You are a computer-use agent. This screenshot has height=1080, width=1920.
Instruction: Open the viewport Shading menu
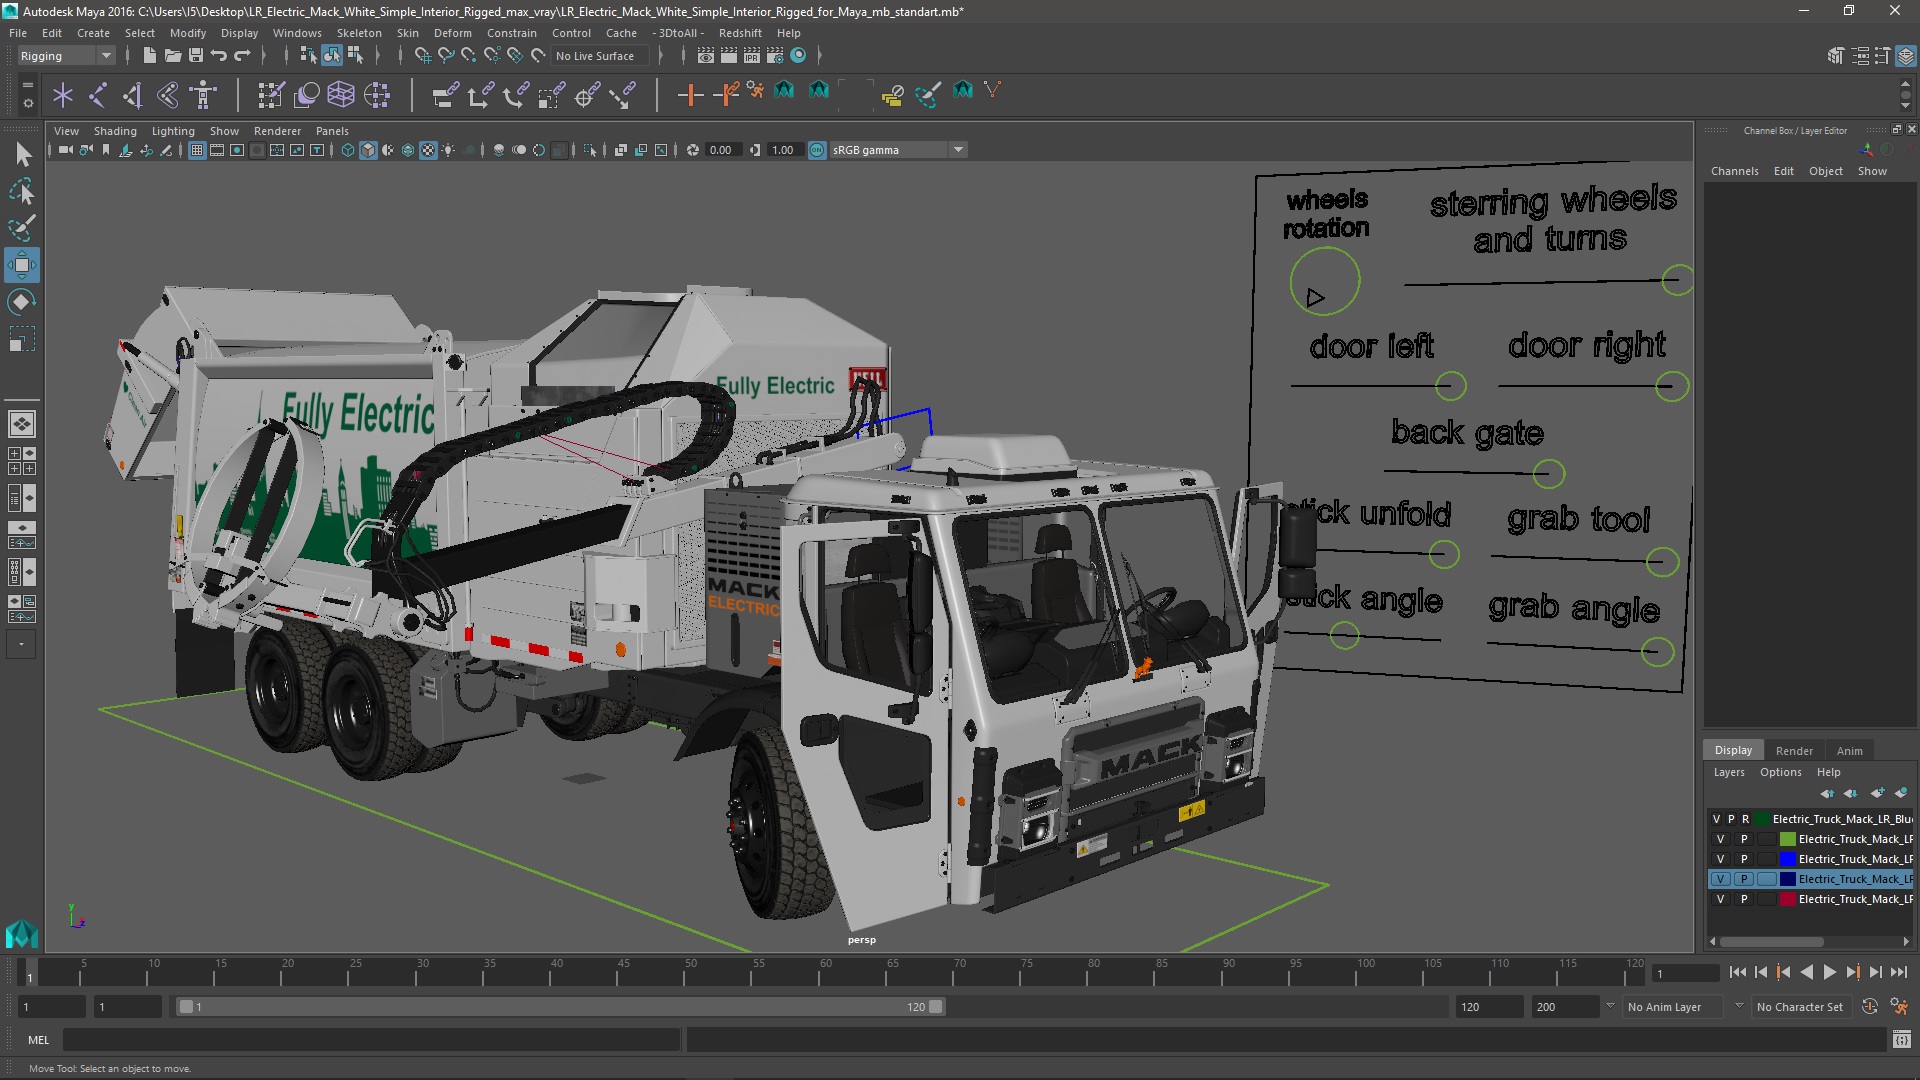pos(115,131)
